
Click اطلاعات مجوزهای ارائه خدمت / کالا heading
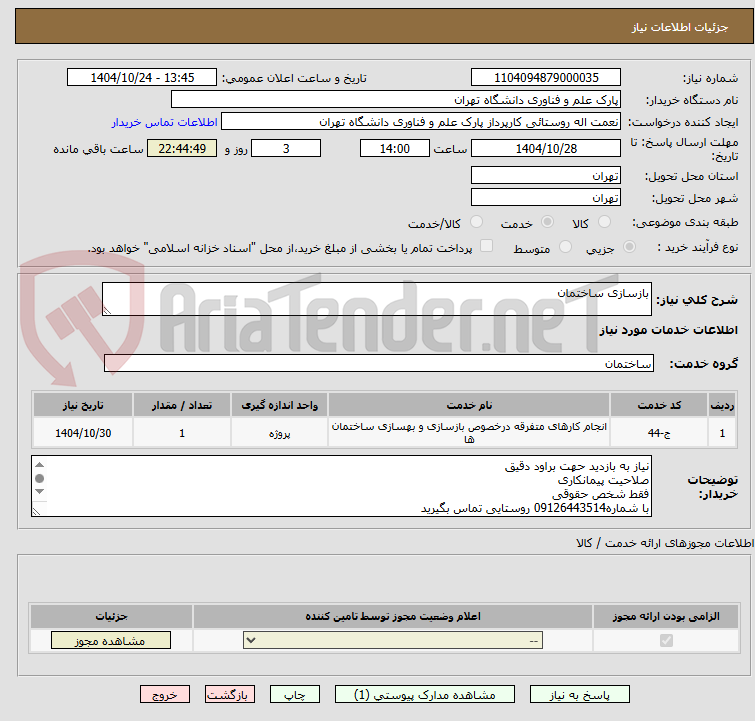665,543
